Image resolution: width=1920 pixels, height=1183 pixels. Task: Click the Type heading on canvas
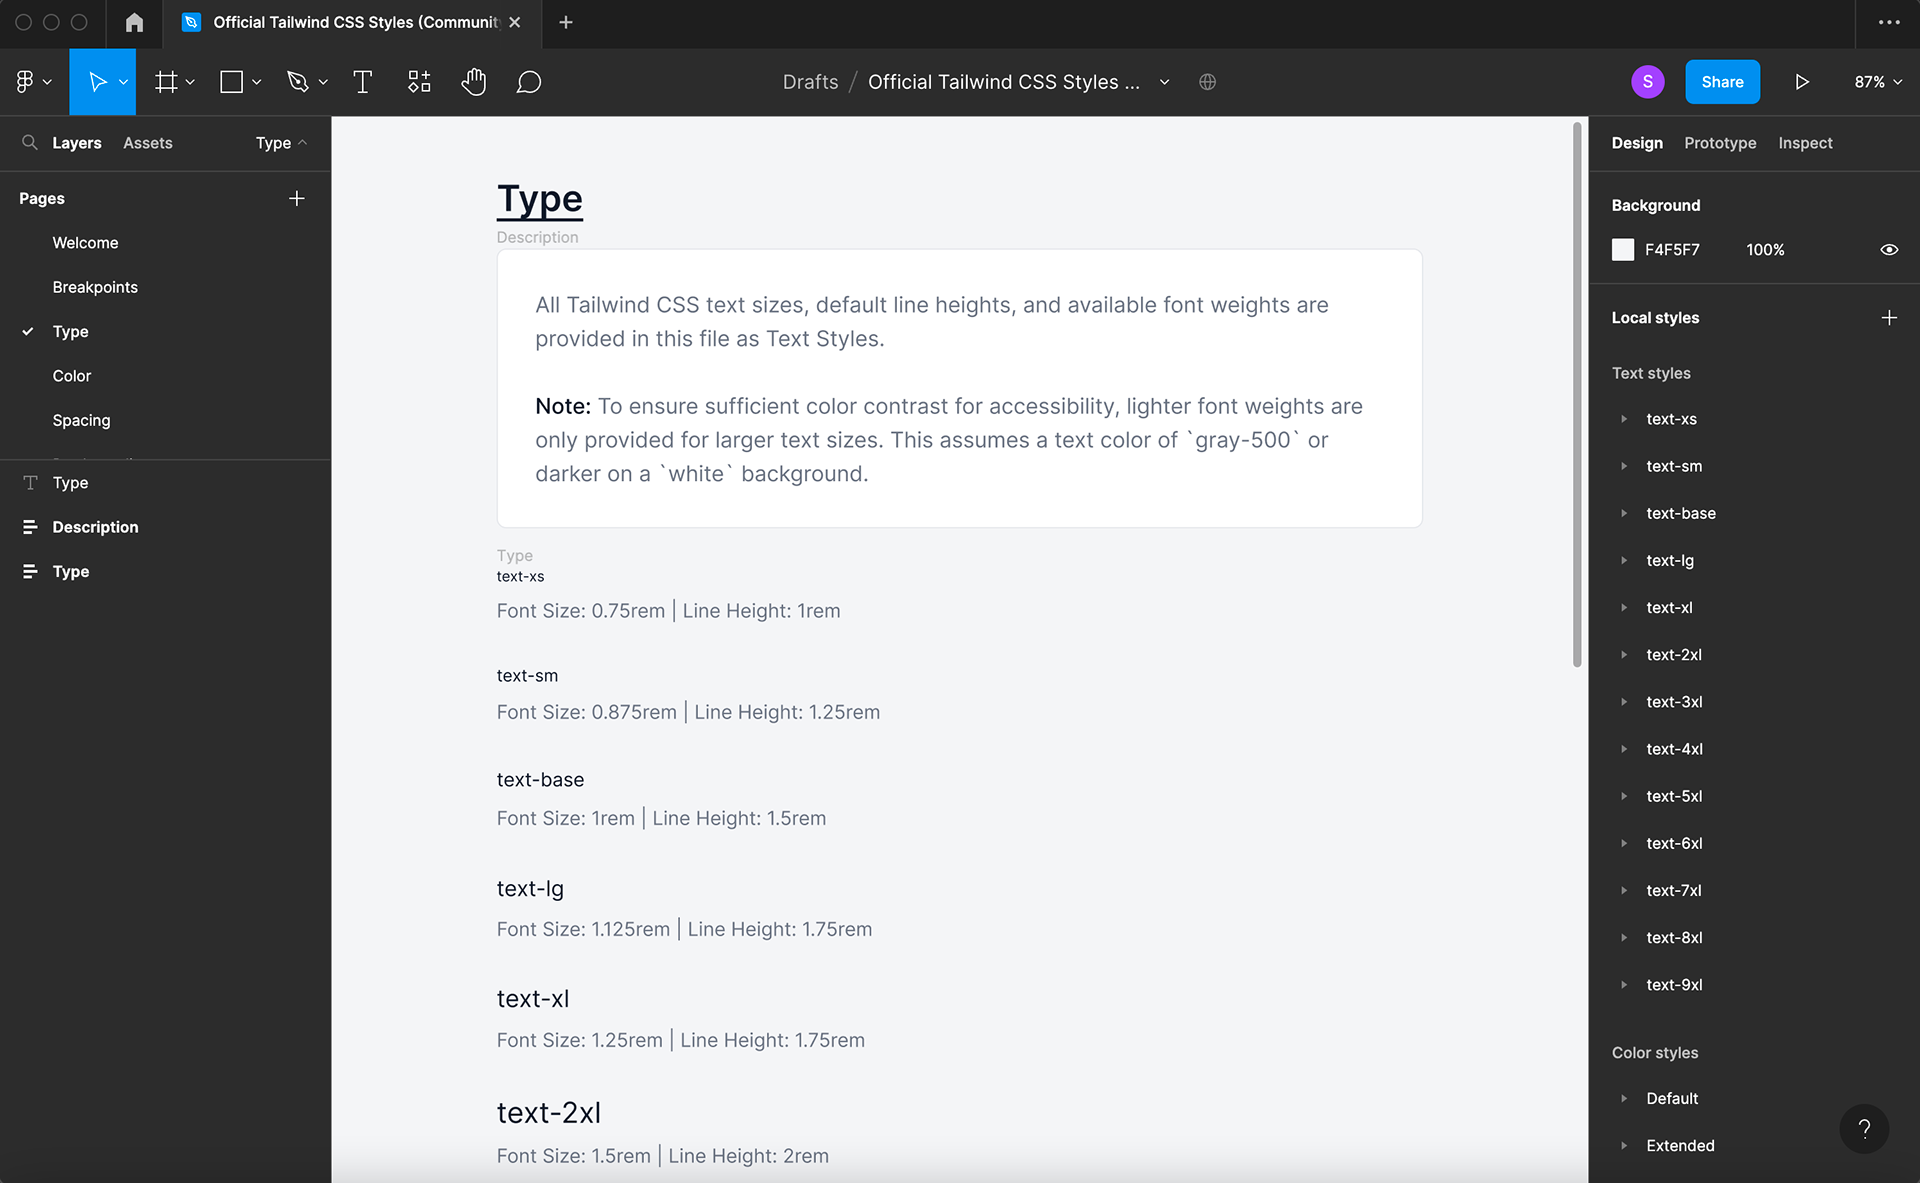pyautogui.click(x=540, y=200)
